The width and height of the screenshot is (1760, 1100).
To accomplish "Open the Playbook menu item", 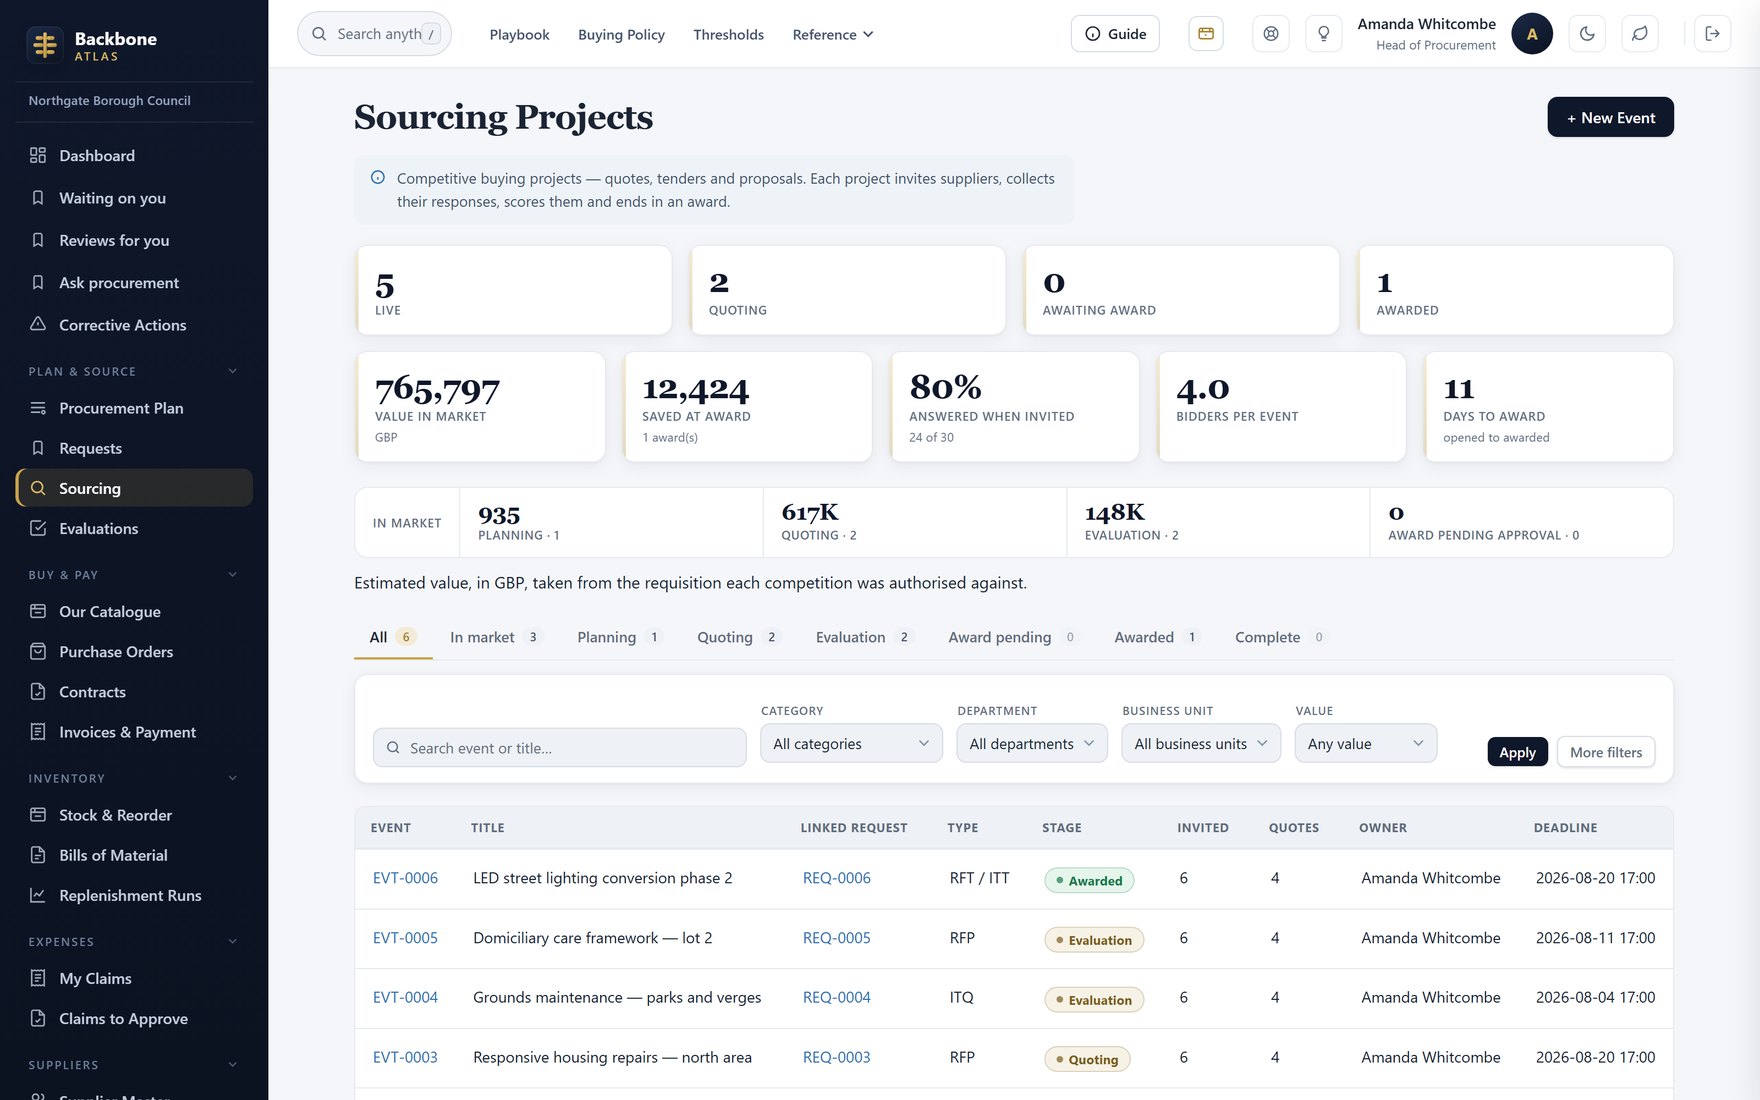I will (x=519, y=34).
